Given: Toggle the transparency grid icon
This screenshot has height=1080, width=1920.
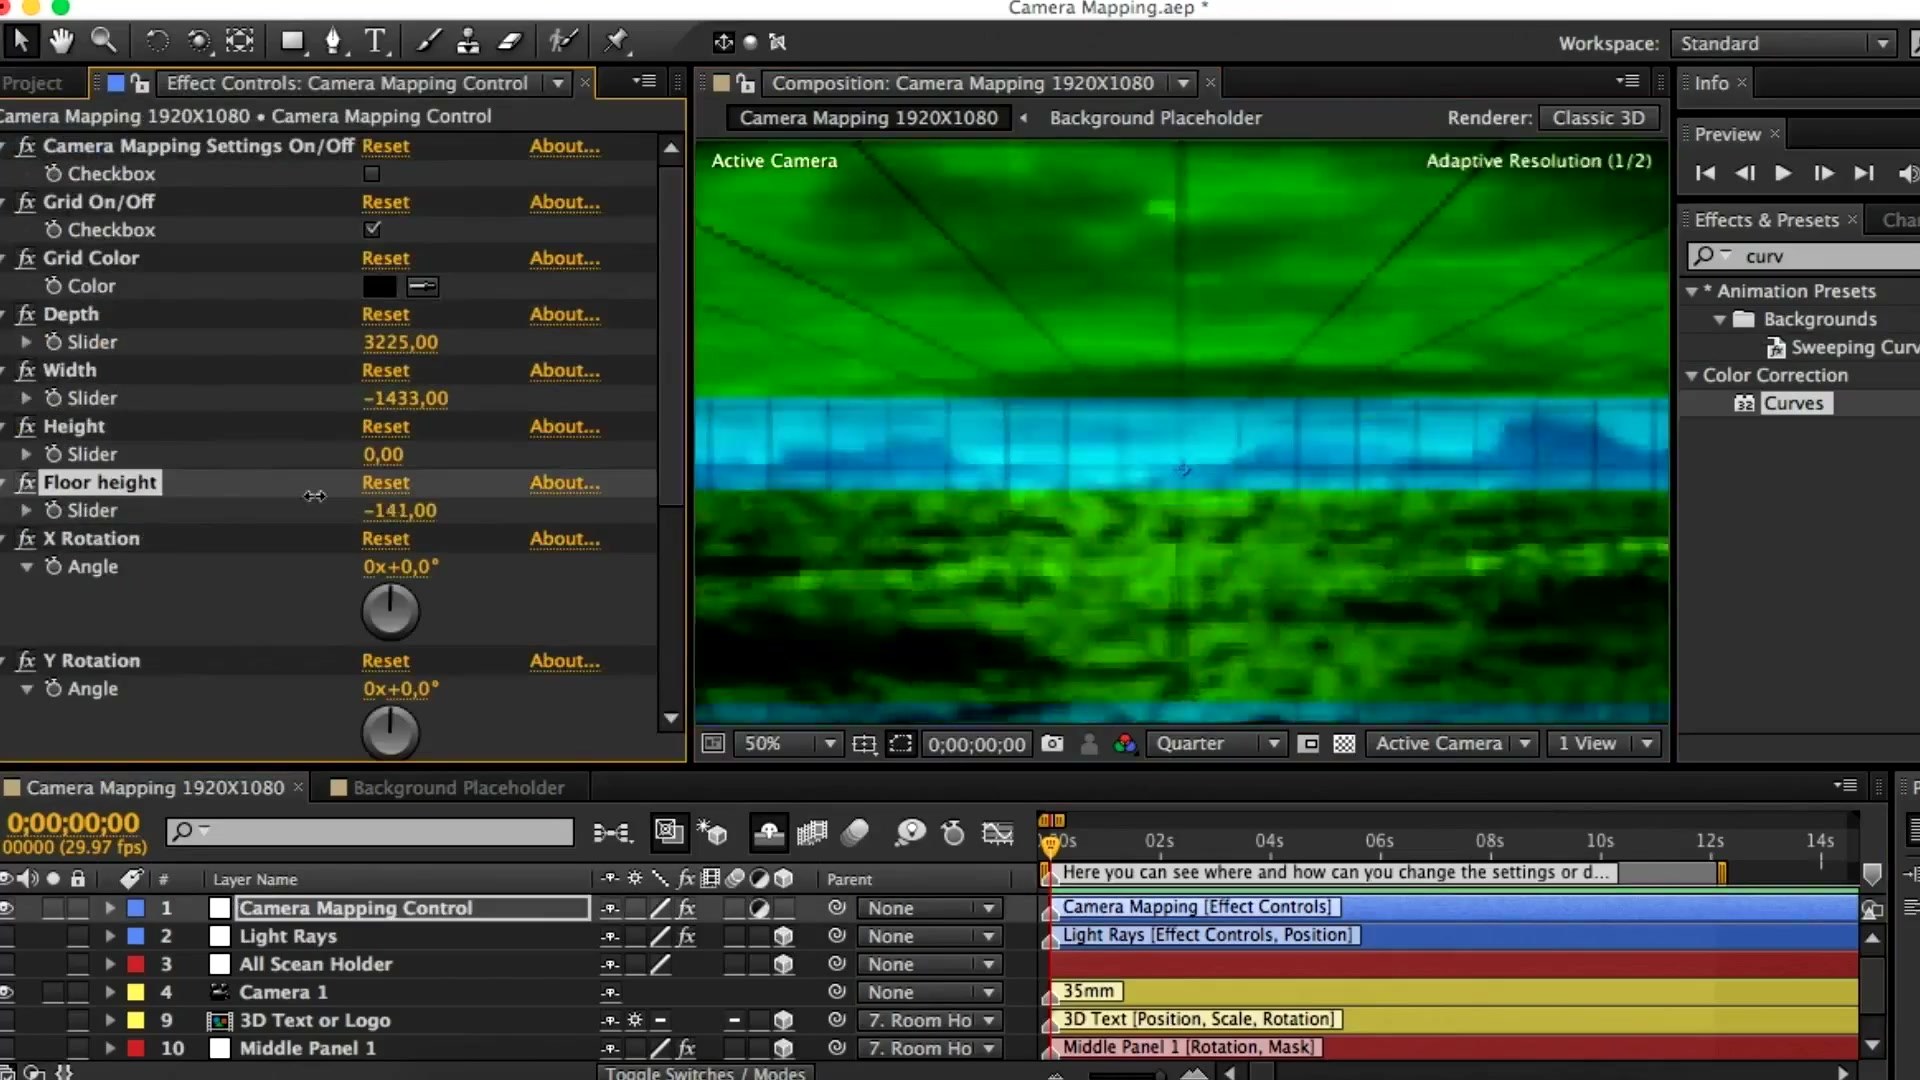Looking at the screenshot, I should pyautogui.click(x=1344, y=743).
